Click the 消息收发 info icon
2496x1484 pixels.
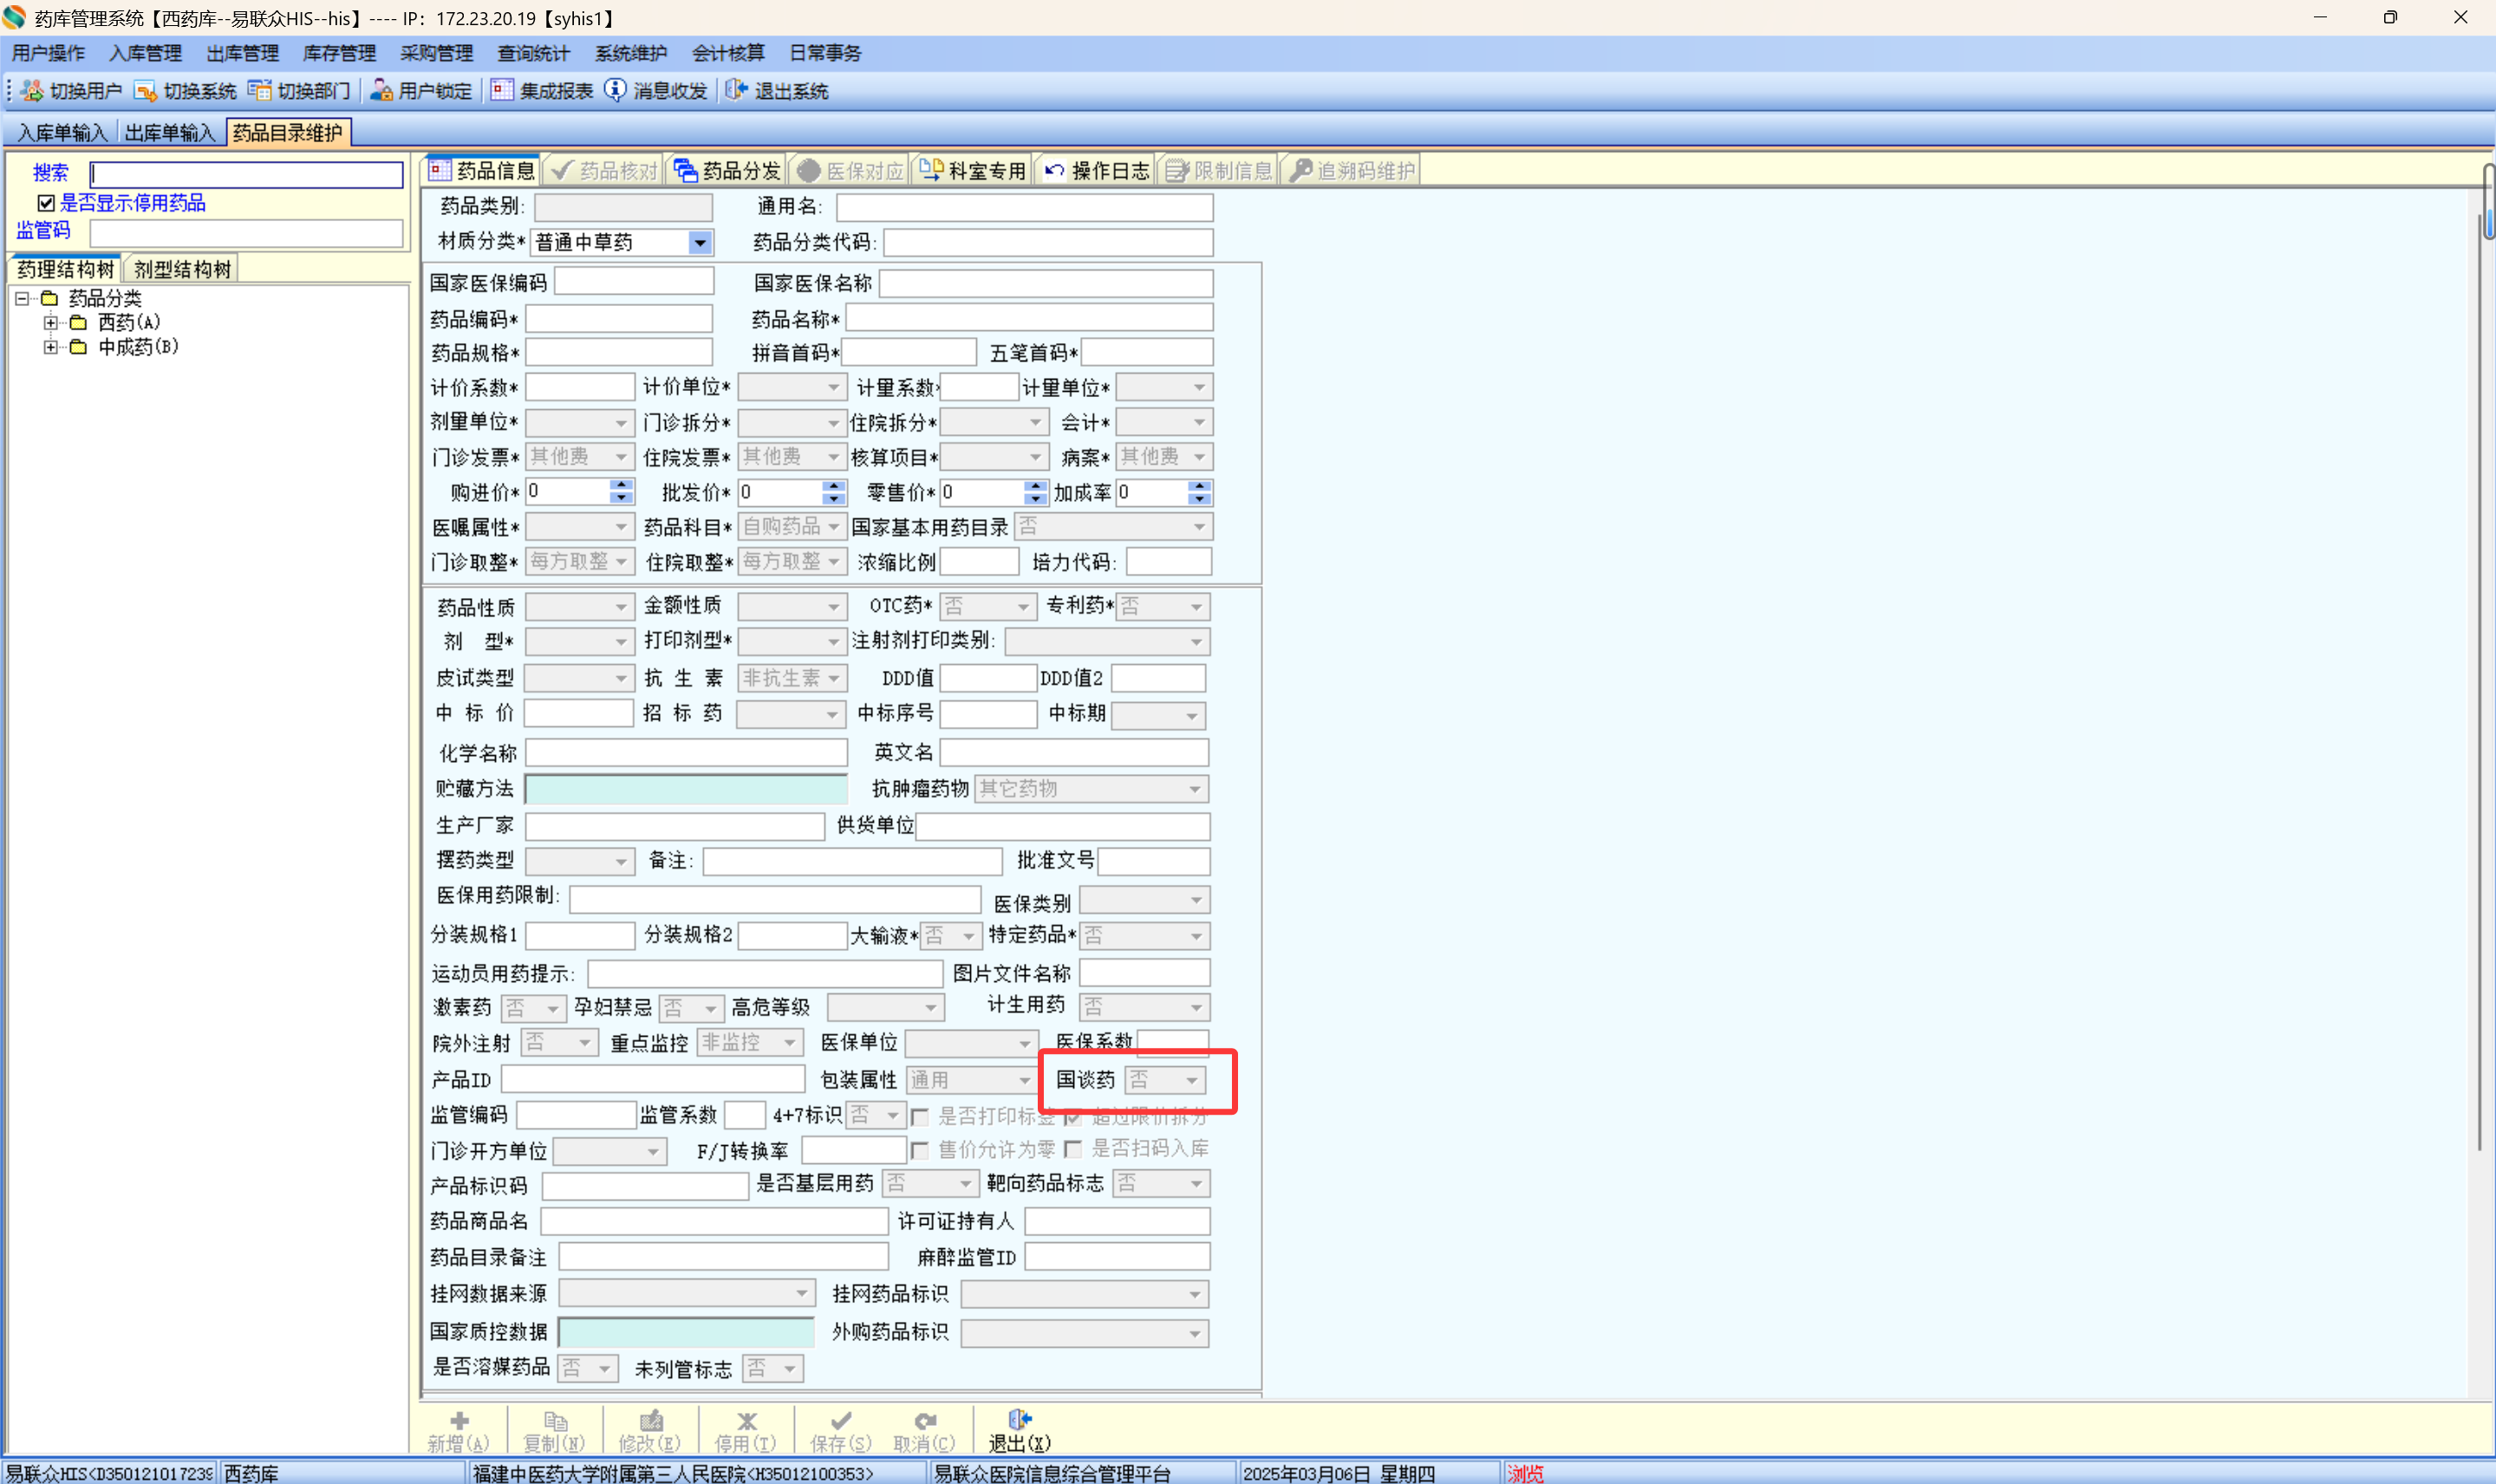[x=615, y=91]
